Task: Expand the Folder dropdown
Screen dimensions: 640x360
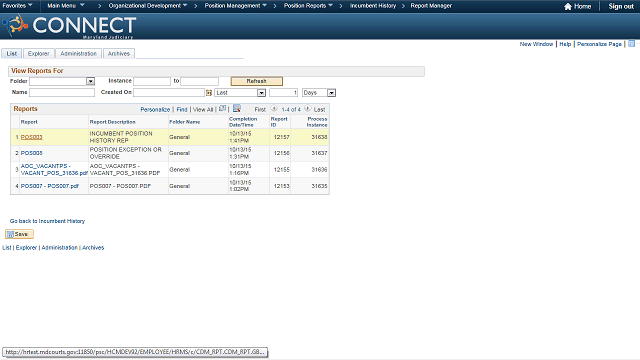Action: [x=91, y=81]
